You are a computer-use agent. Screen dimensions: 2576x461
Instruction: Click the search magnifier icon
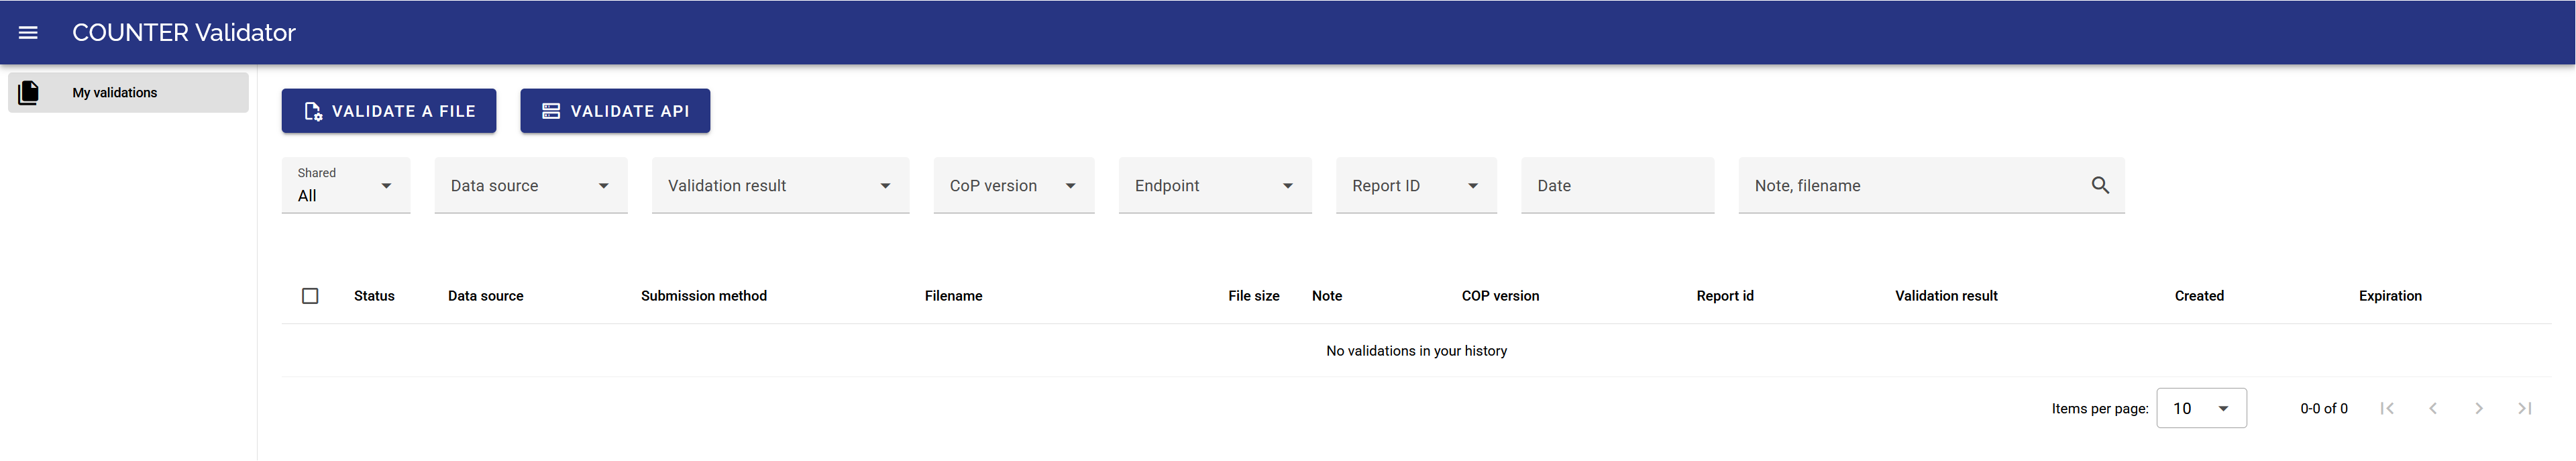coord(2099,185)
